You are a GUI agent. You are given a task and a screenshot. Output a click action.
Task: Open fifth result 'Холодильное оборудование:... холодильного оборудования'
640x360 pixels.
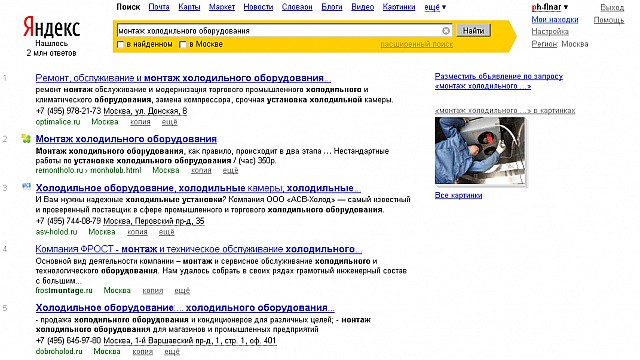(x=185, y=308)
